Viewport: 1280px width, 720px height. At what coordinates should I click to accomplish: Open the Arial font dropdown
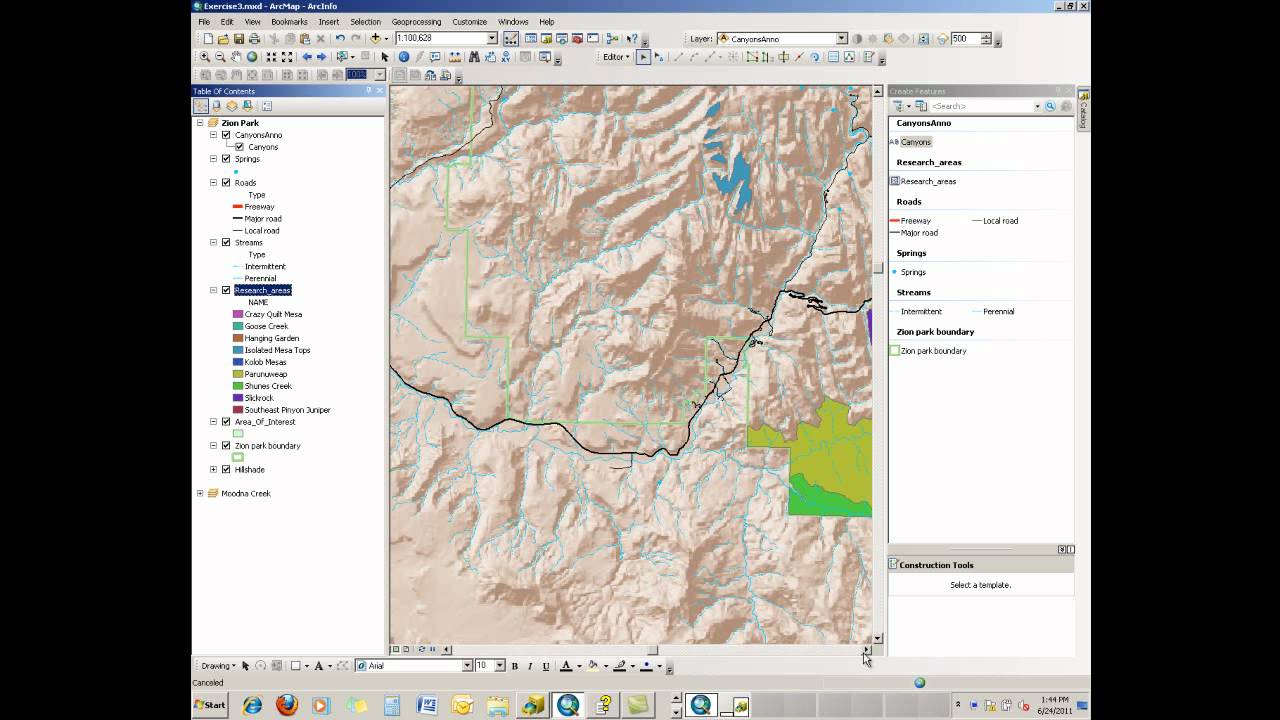467,666
